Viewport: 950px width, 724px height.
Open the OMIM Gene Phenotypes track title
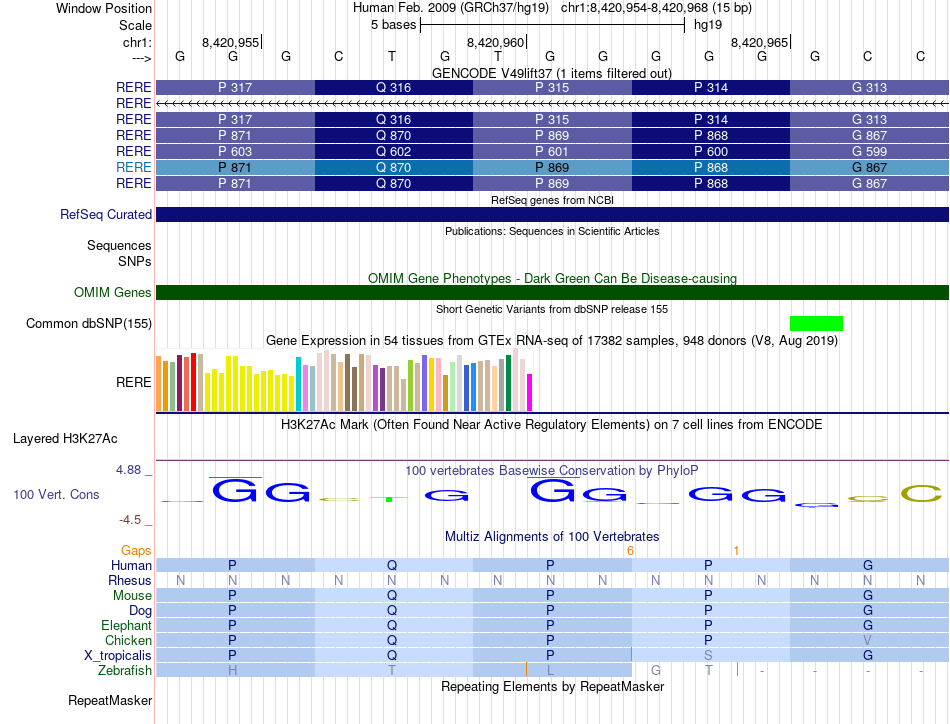point(552,278)
